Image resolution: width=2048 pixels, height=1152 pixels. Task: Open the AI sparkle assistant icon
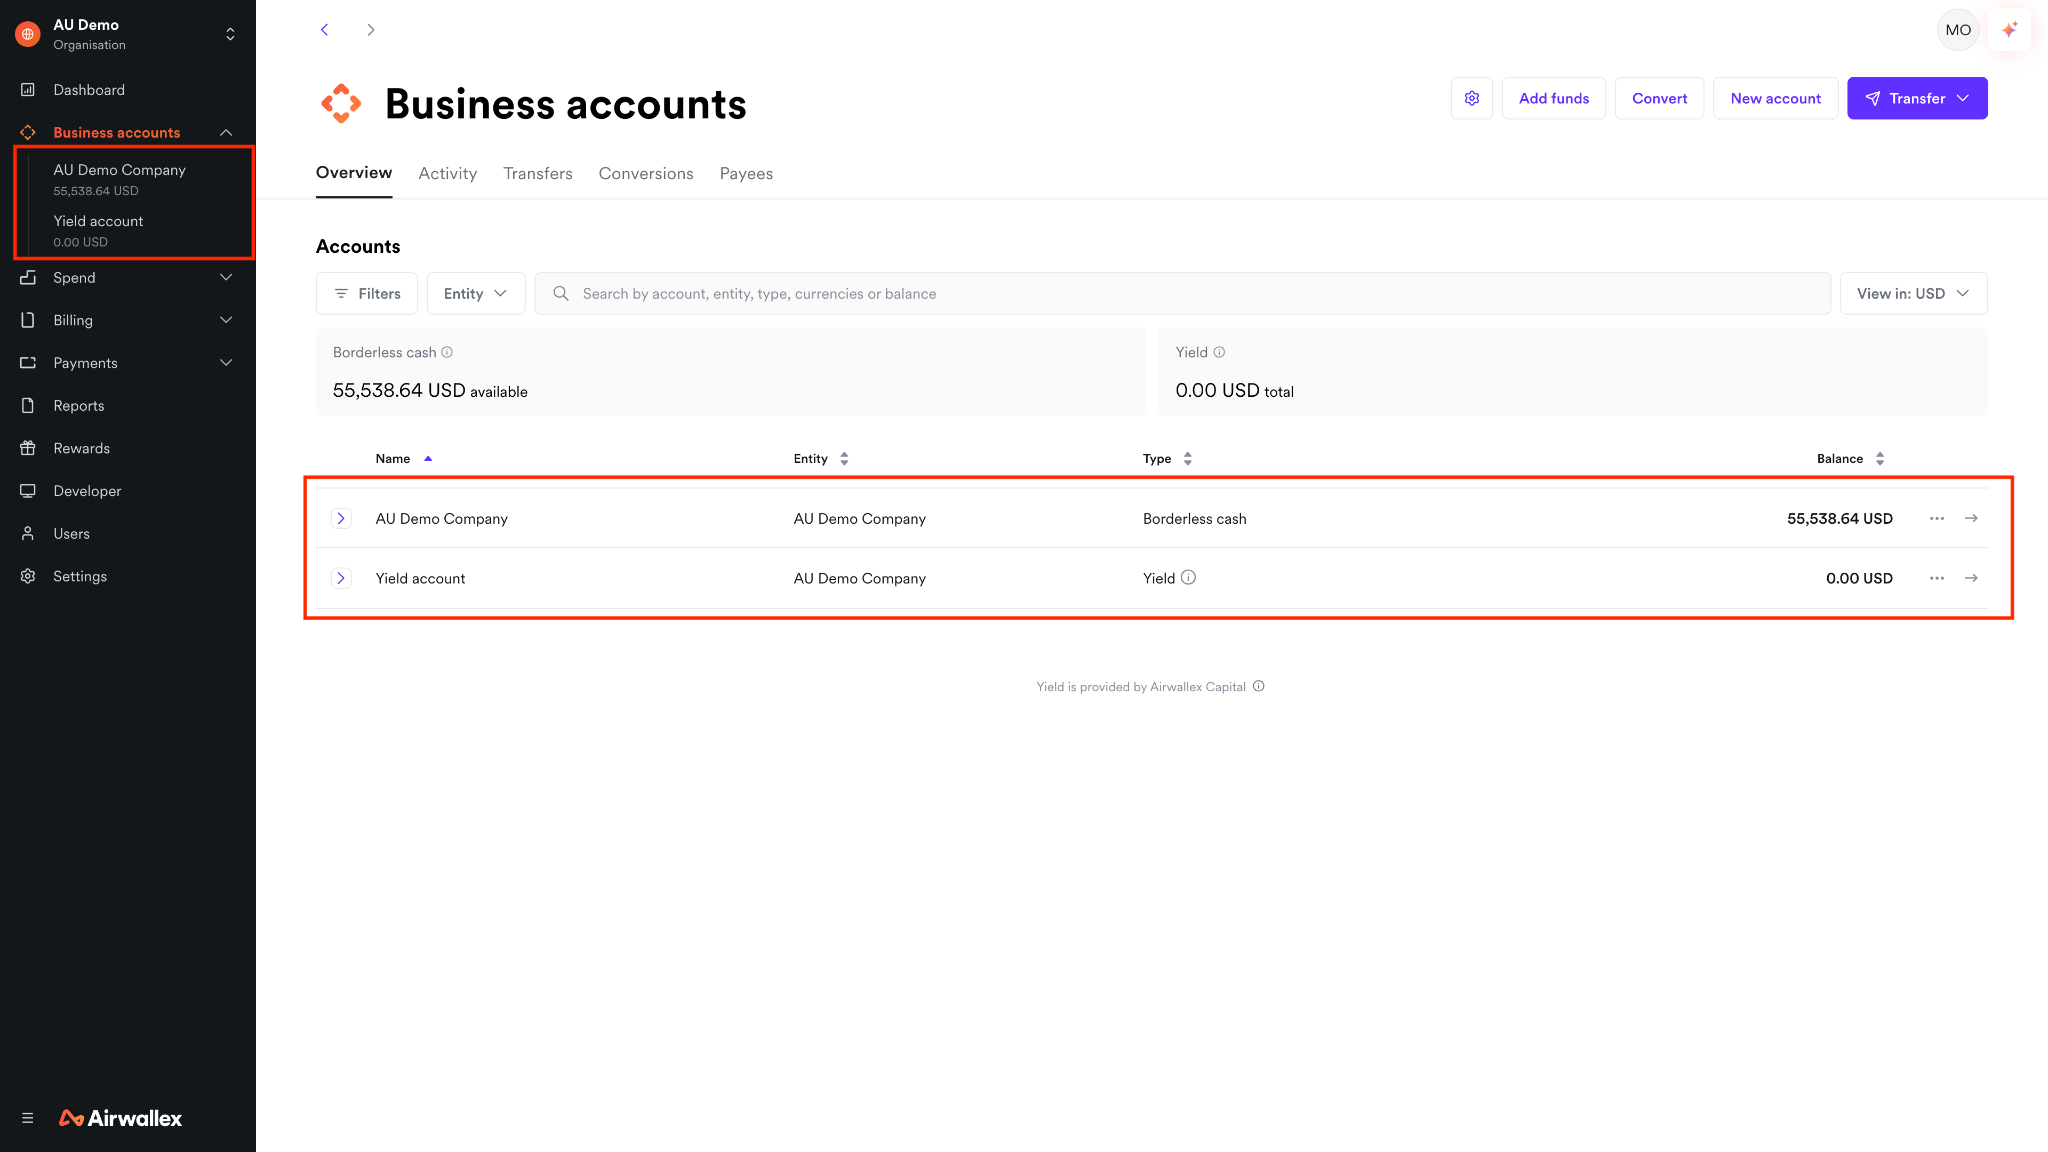click(2009, 30)
